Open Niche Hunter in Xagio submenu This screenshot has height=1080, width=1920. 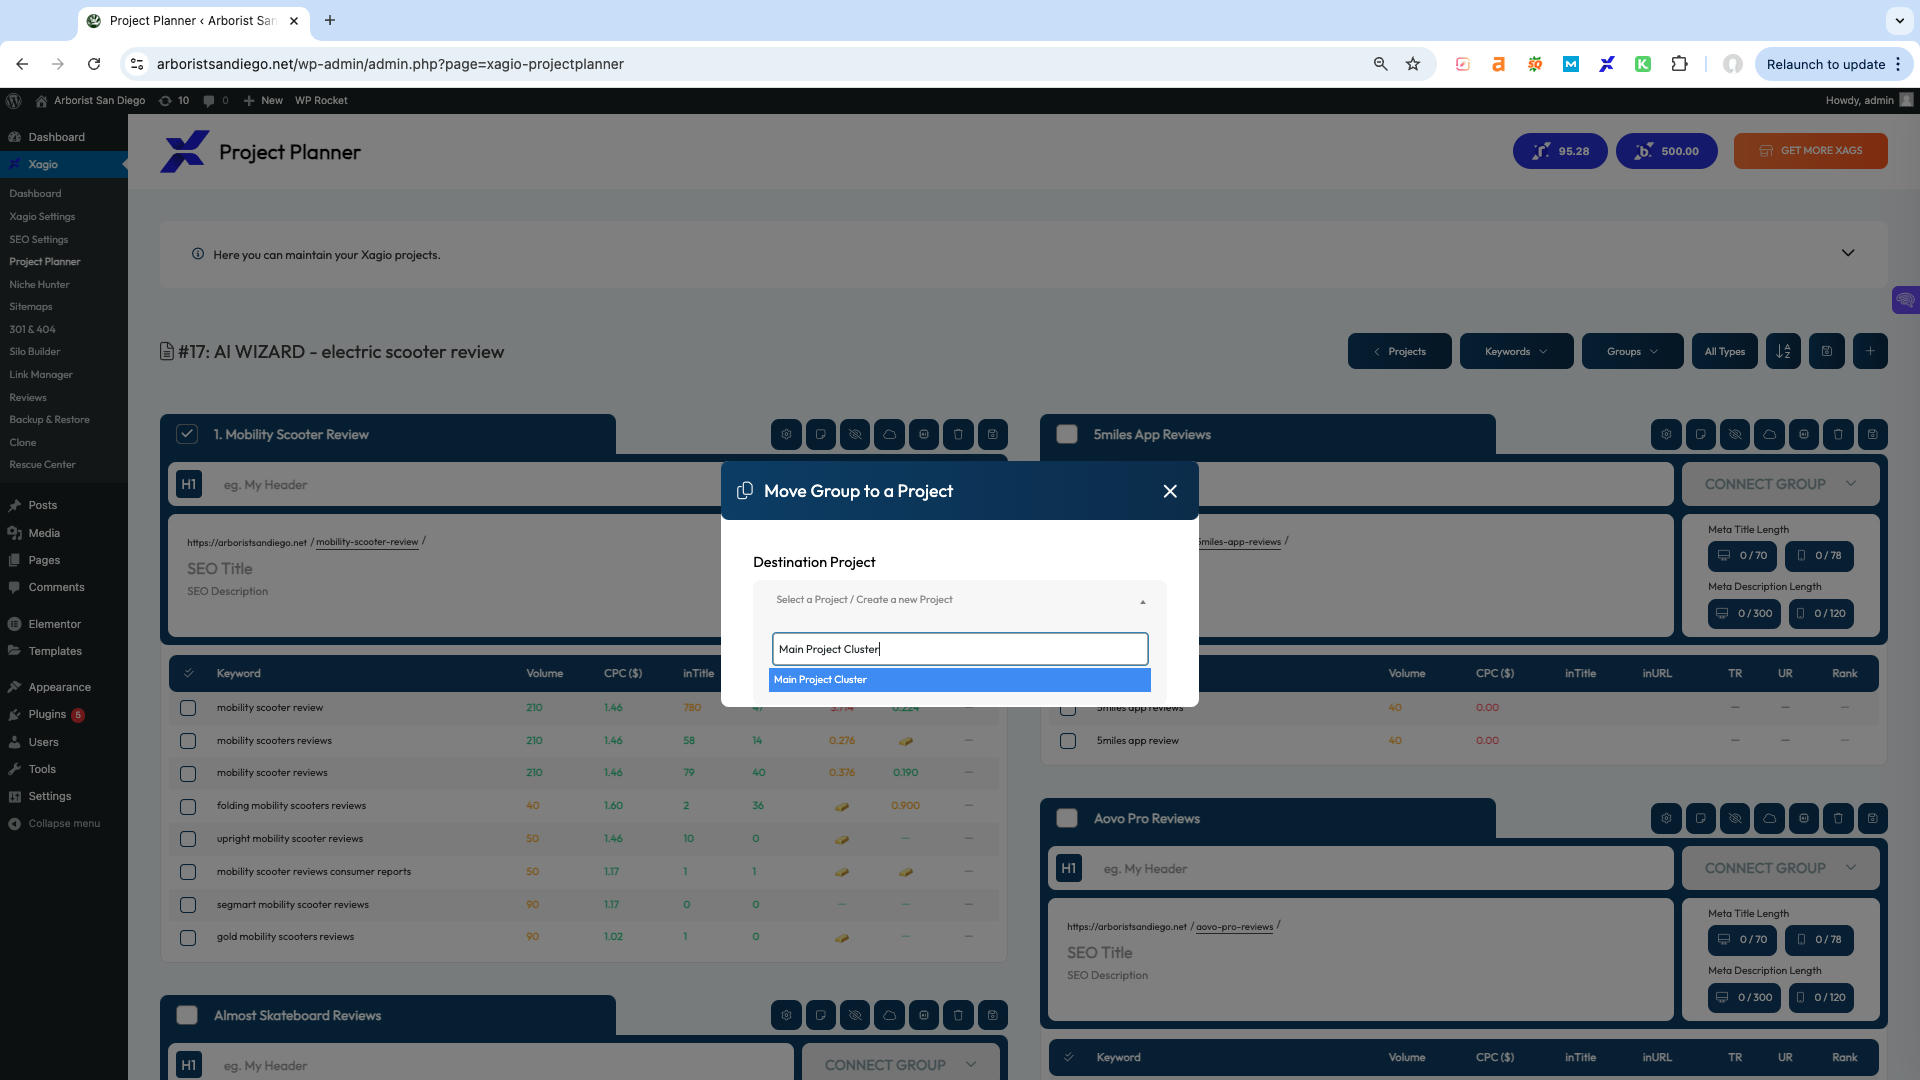(39, 285)
